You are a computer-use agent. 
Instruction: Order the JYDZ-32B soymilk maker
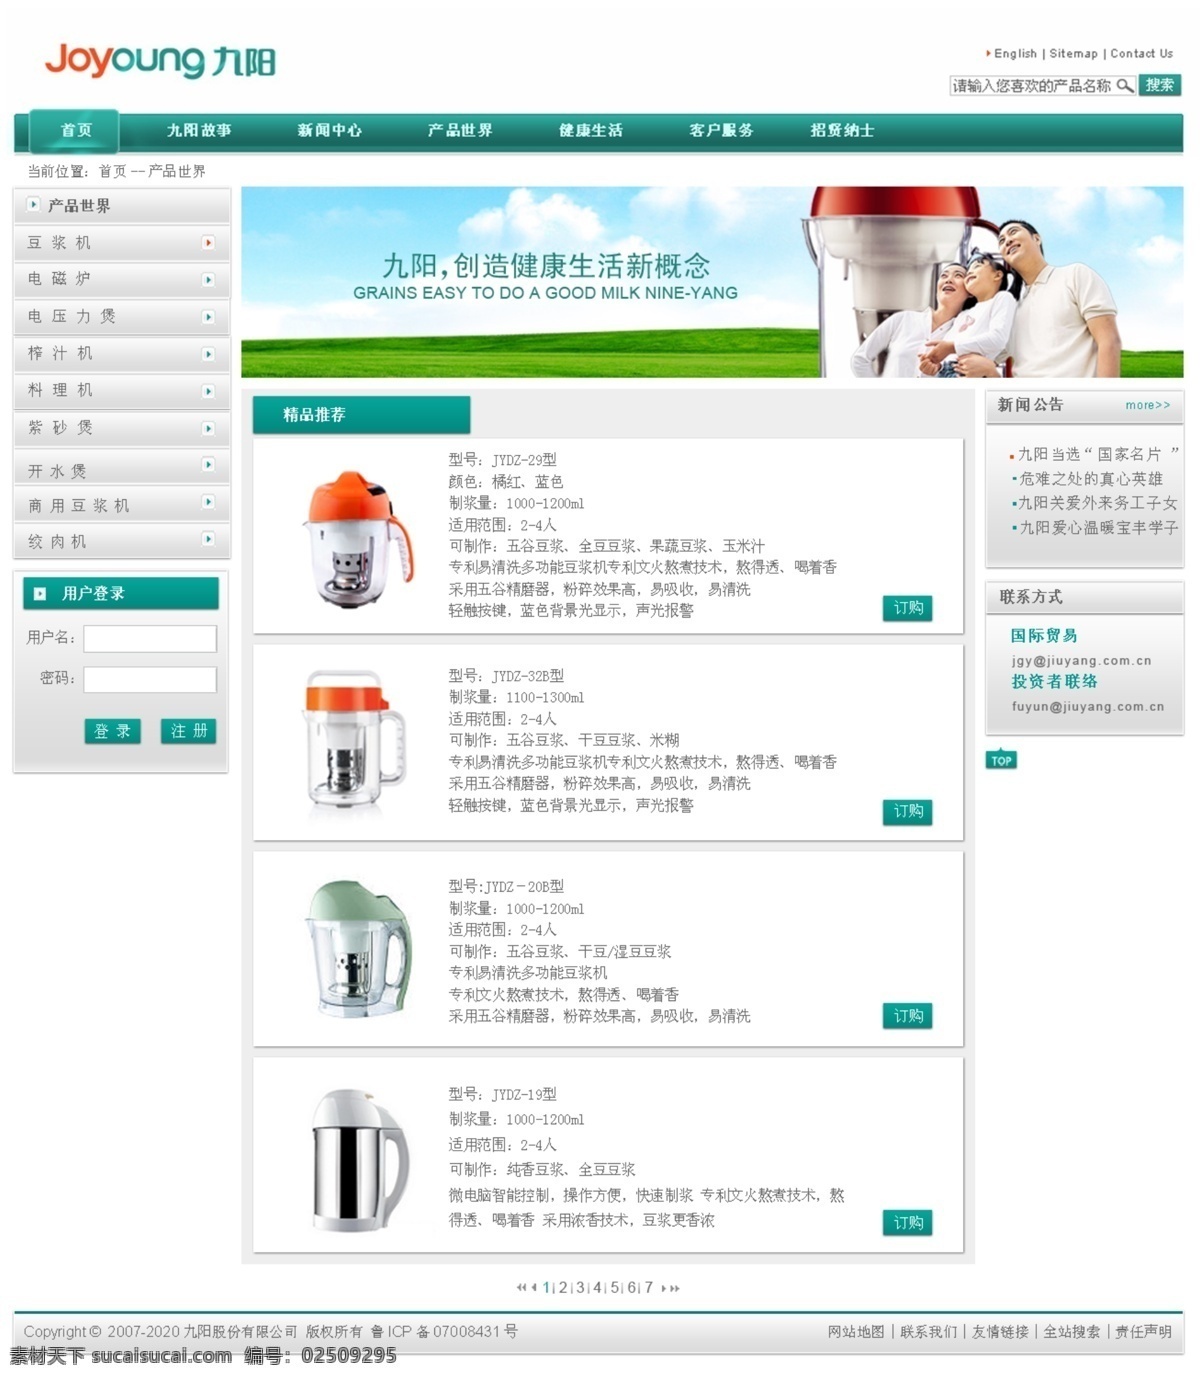(907, 812)
